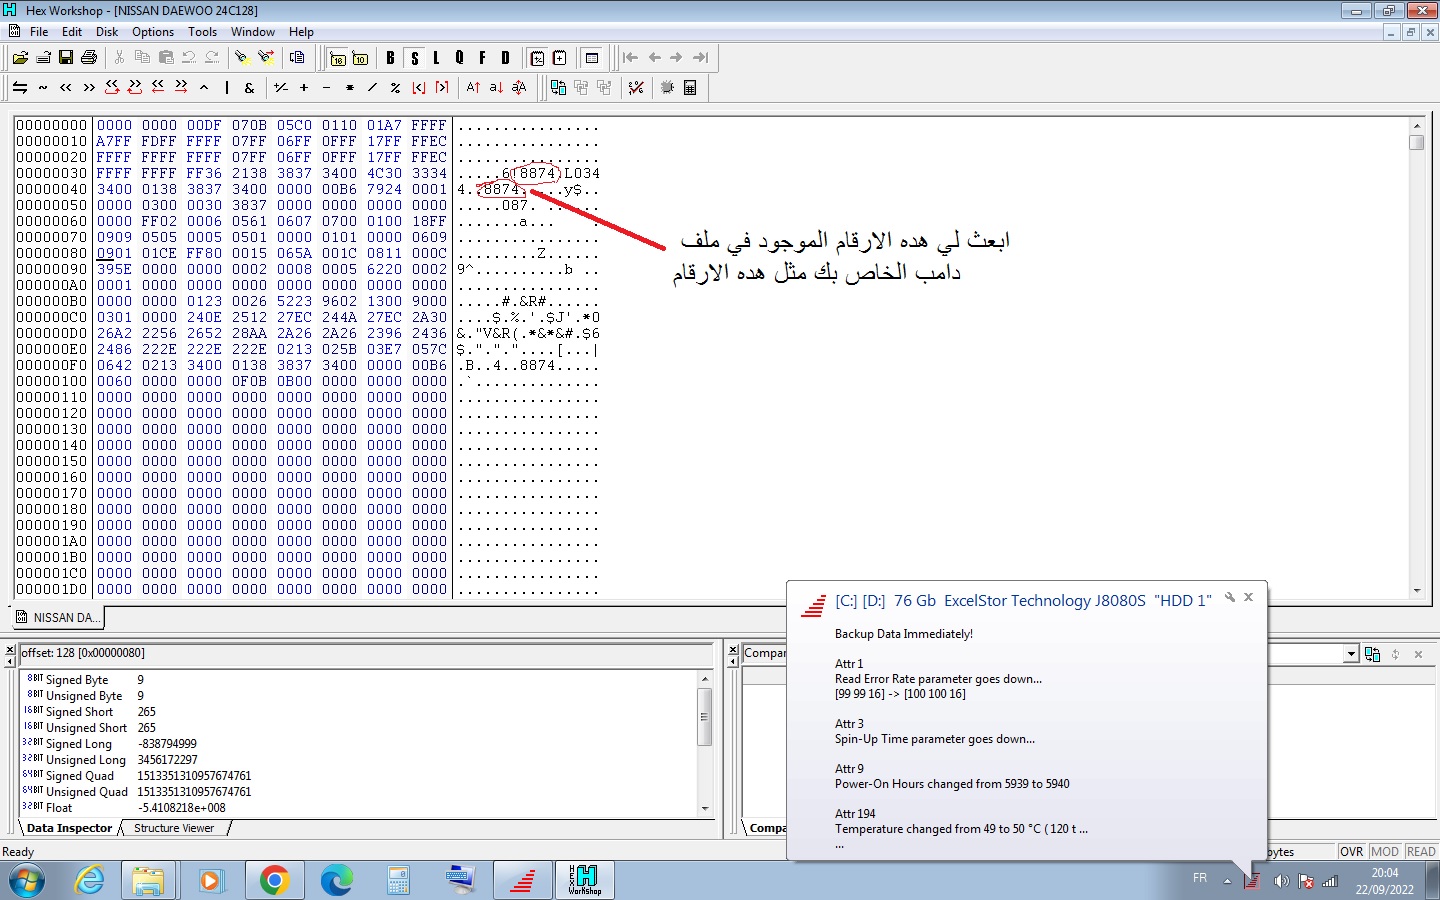
Task: Apply the Add plus operation
Action: point(304,88)
